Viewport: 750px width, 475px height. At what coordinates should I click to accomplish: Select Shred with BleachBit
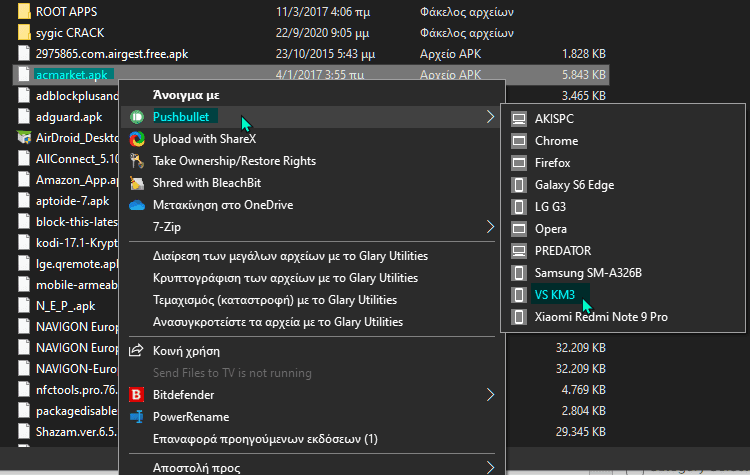point(312,183)
